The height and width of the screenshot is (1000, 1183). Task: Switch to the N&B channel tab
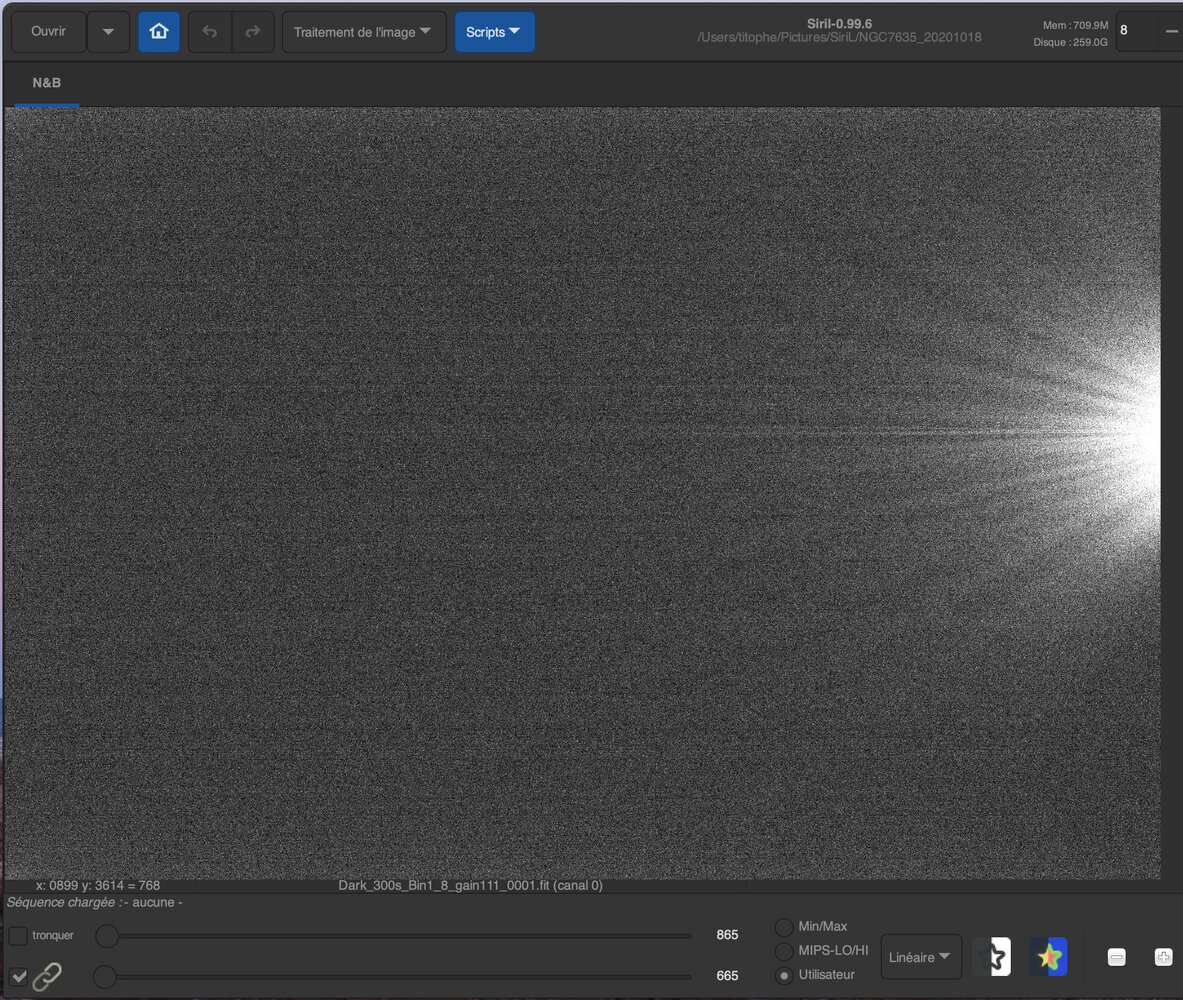coord(45,82)
